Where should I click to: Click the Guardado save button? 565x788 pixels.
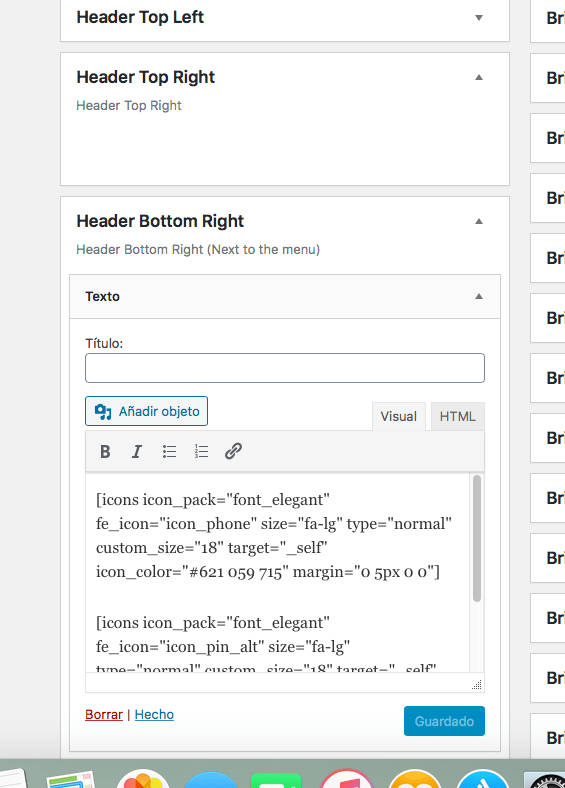click(x=444, y=721)
